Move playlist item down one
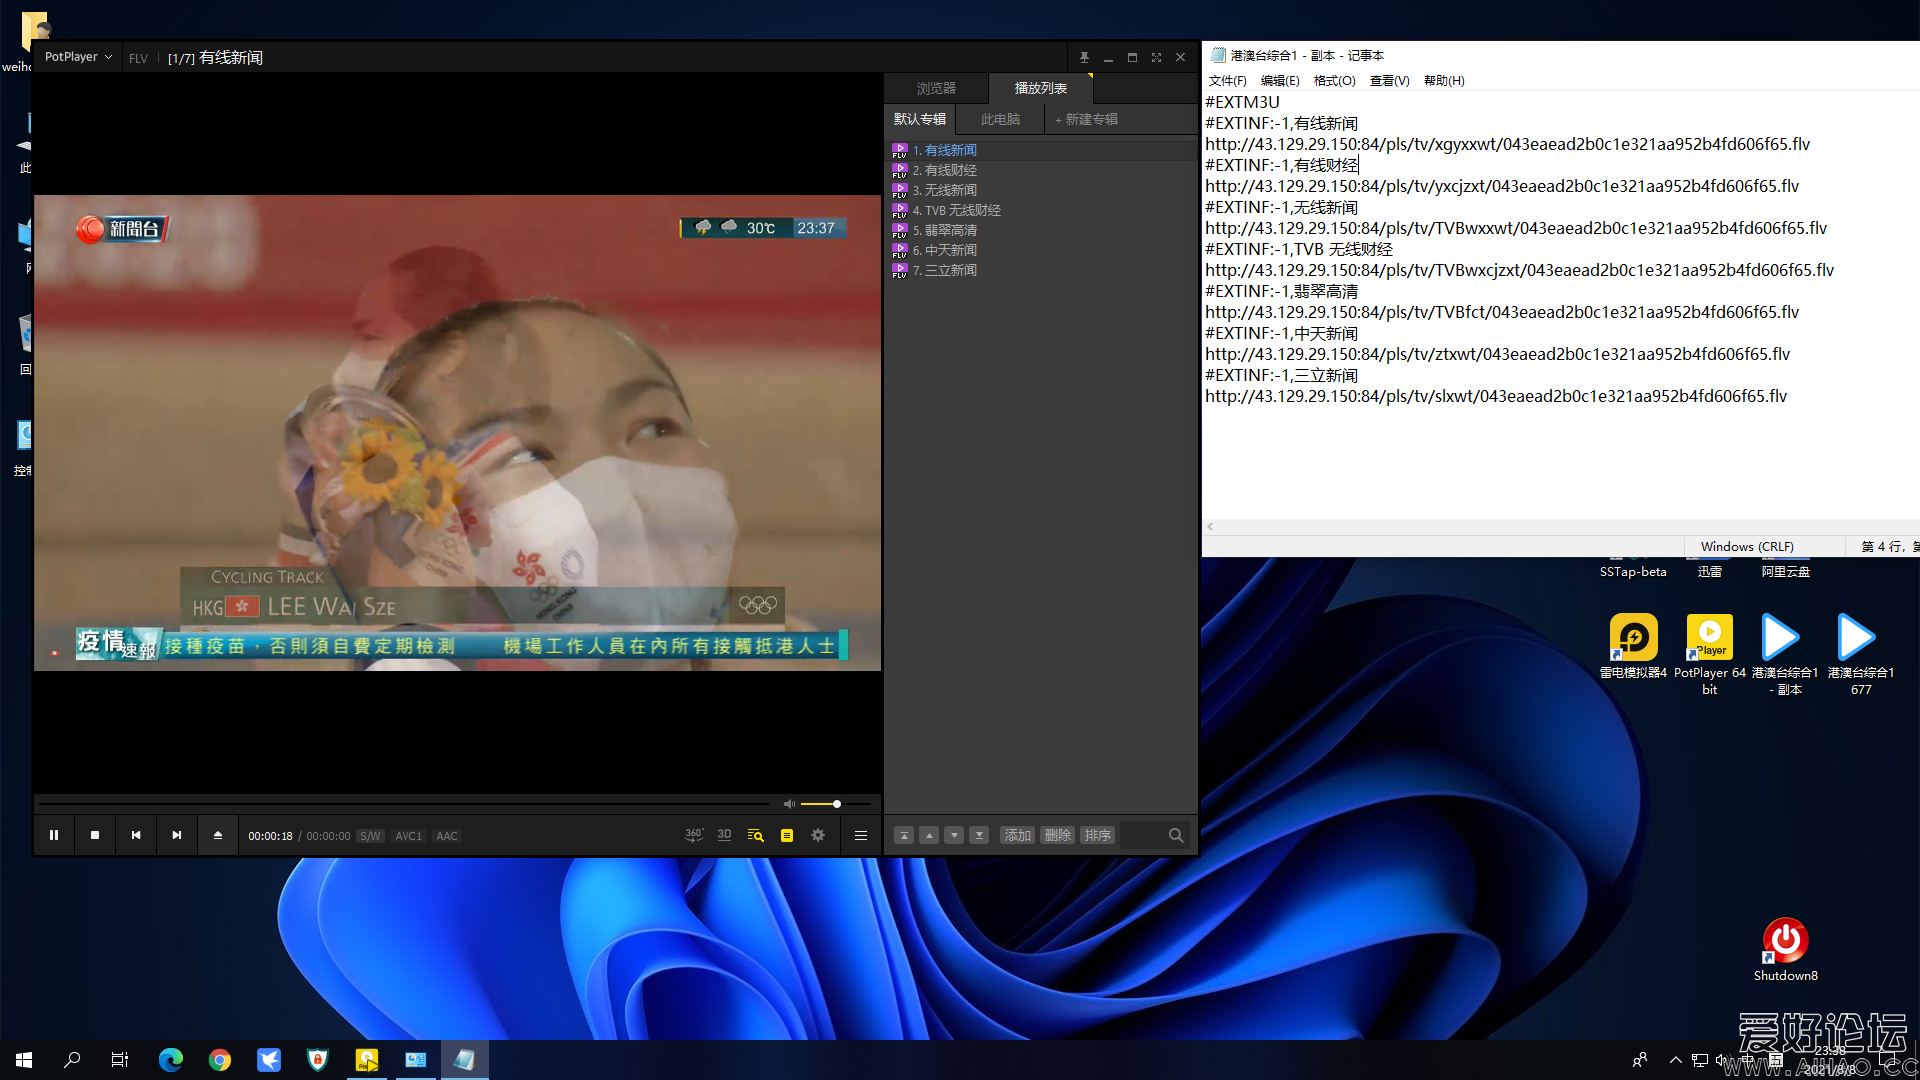This screenshot has width=1920, height=1080. coord(954,835)
